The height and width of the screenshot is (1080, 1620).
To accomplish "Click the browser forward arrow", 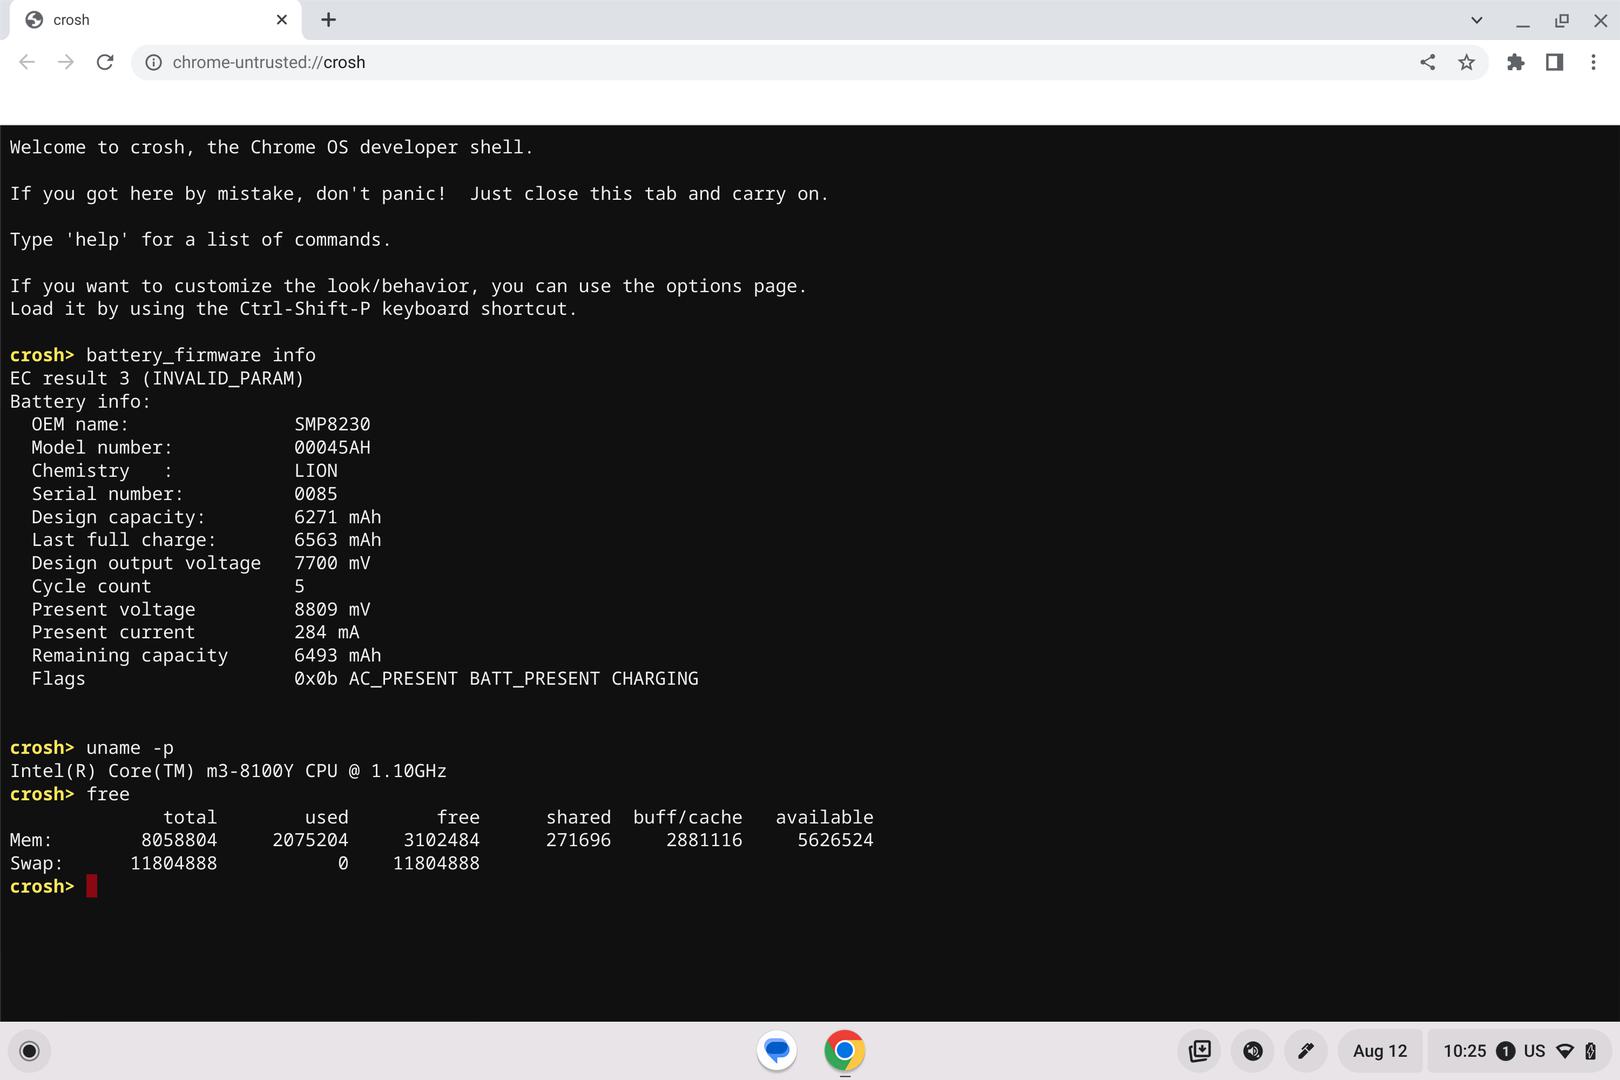I will coord(66,62).
